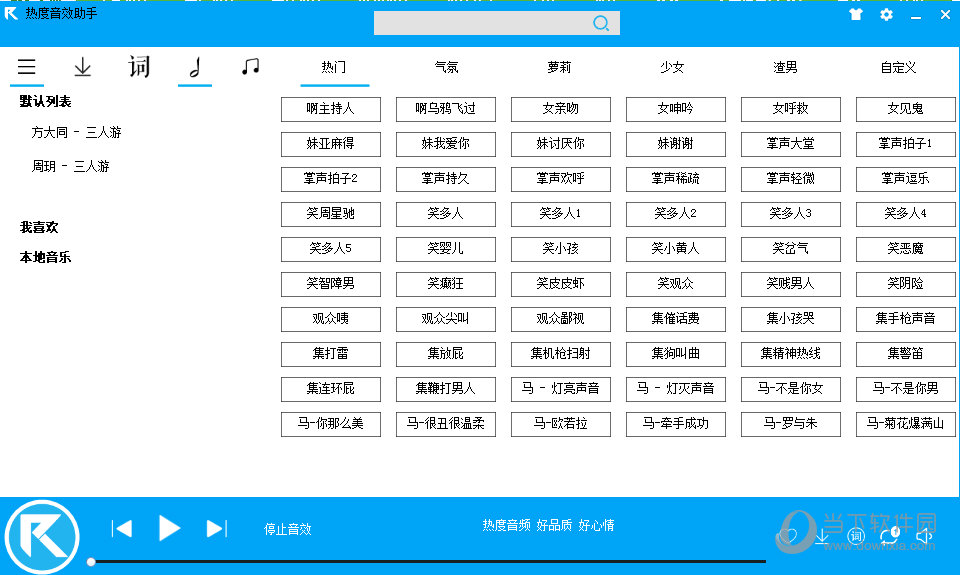The image size is (960, 575).
Task: Play the 集催话费 sound effect
Action: [676, 319]
